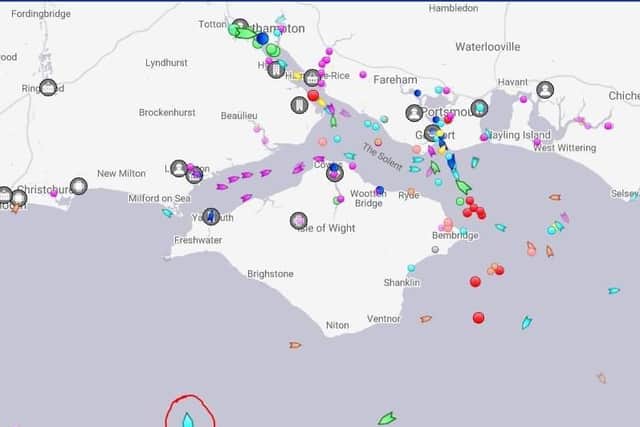
Task: Click the Milford on Sea label
Action: pos(159,198)
